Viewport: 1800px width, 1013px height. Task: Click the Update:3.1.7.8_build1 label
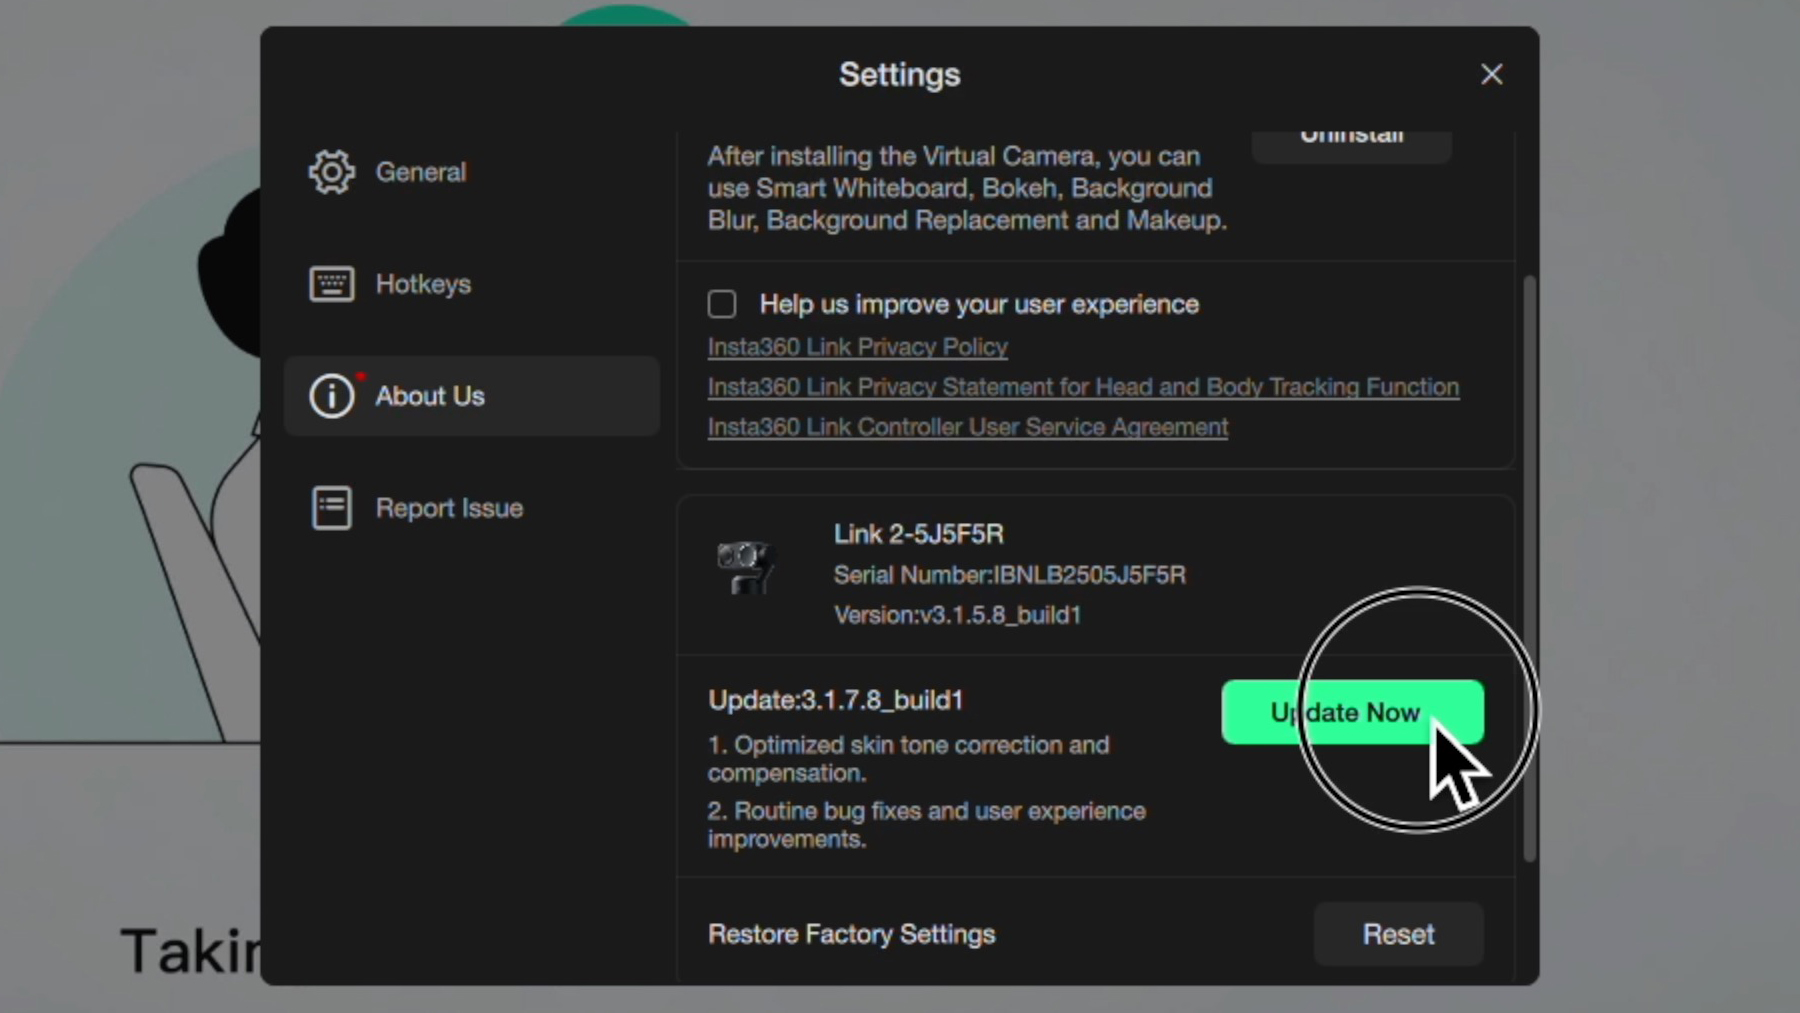tap(835, 700)
